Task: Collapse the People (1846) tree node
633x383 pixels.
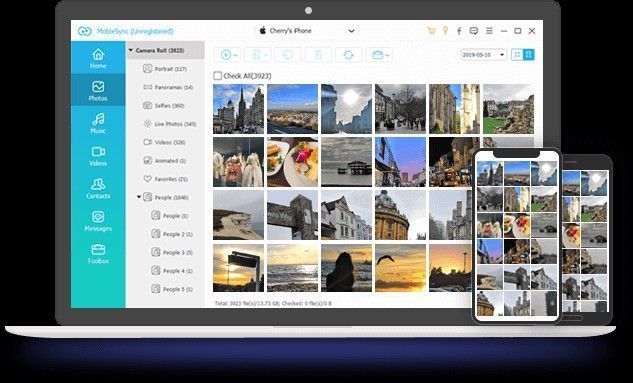Action: (139, 197)
